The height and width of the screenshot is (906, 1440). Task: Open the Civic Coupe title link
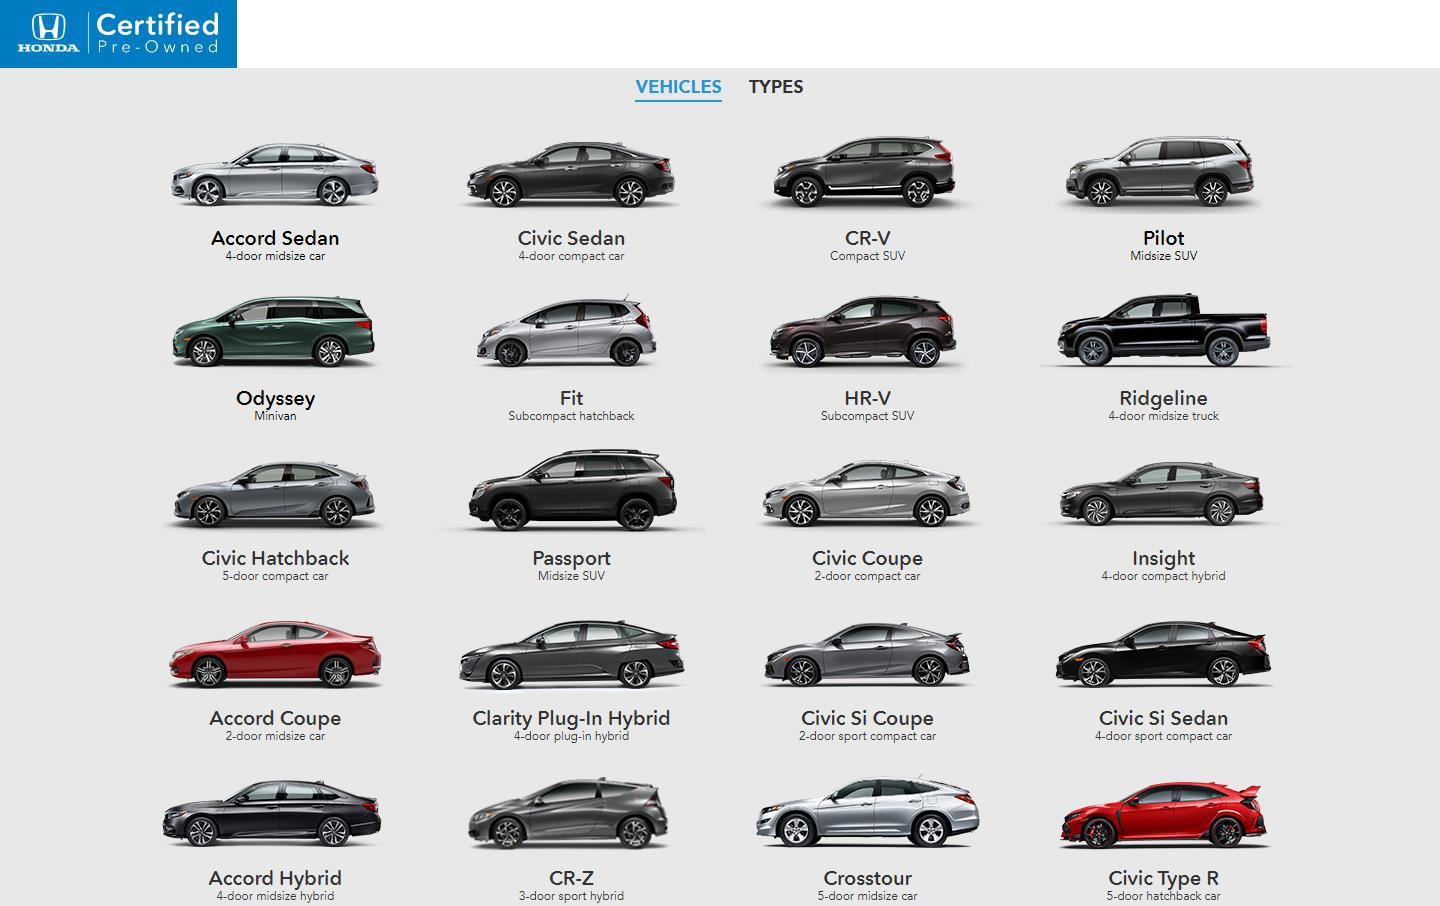[x=867, y=558]
